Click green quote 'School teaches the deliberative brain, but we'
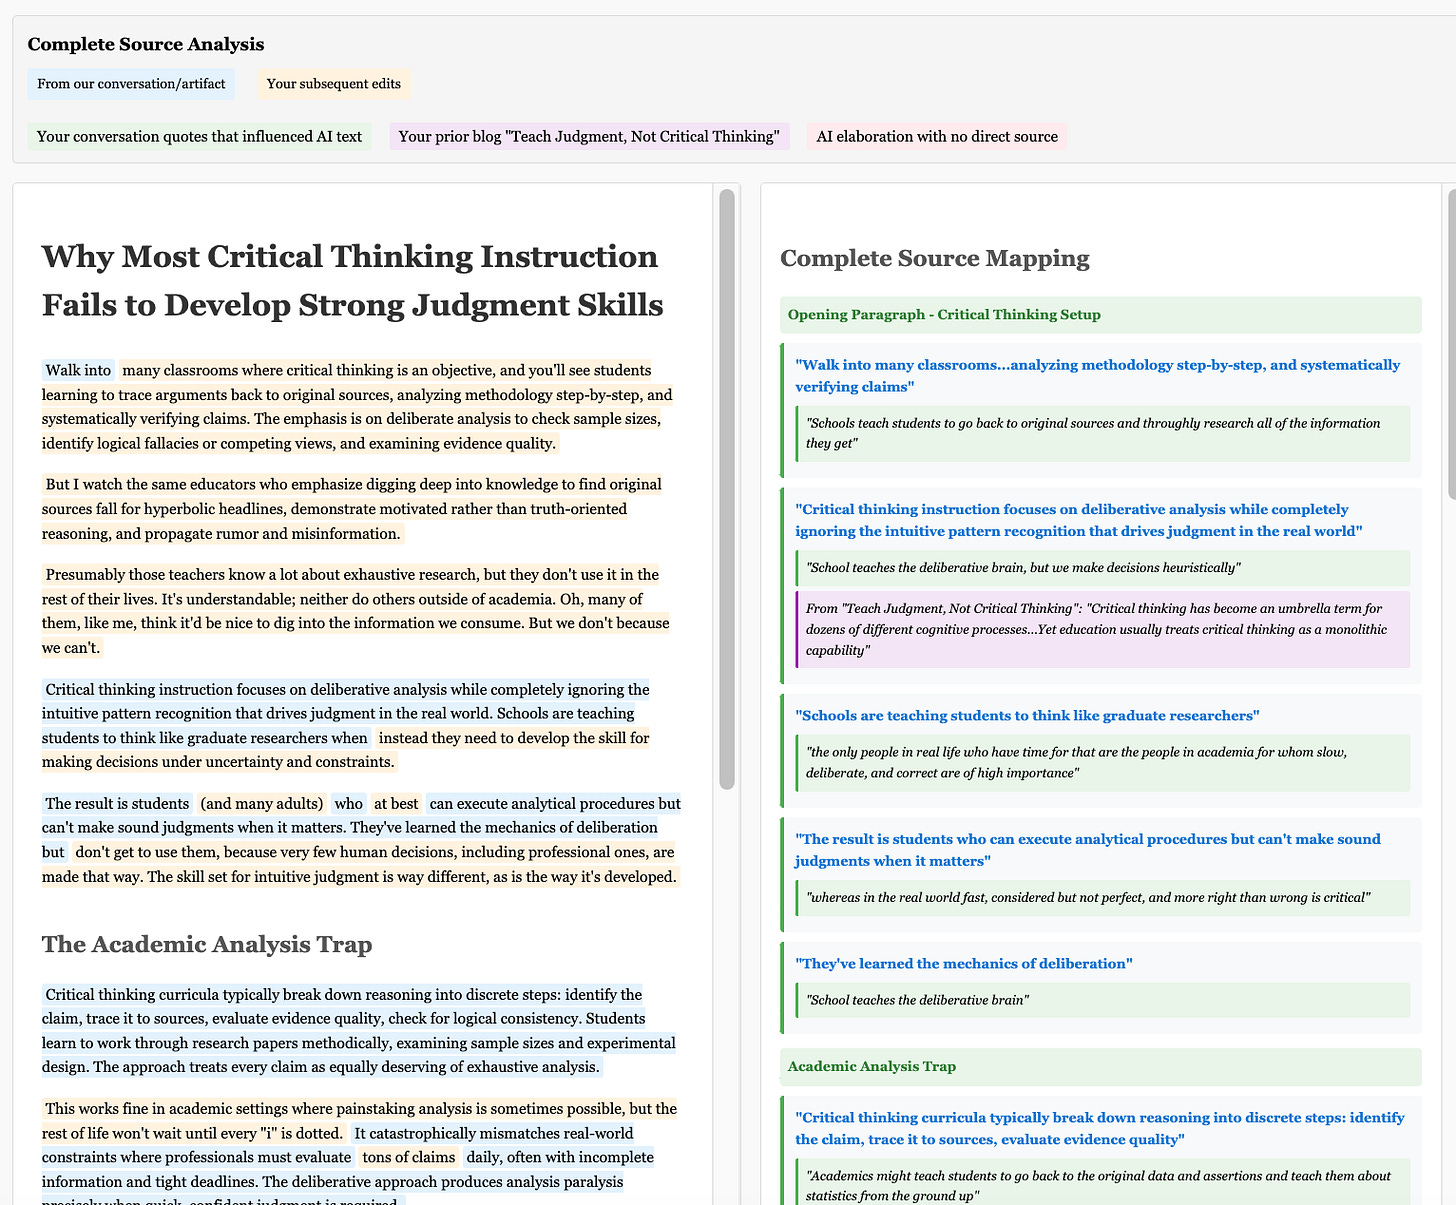The width and height of the screenshot is (1456, 1205). tap(1103, 568)
